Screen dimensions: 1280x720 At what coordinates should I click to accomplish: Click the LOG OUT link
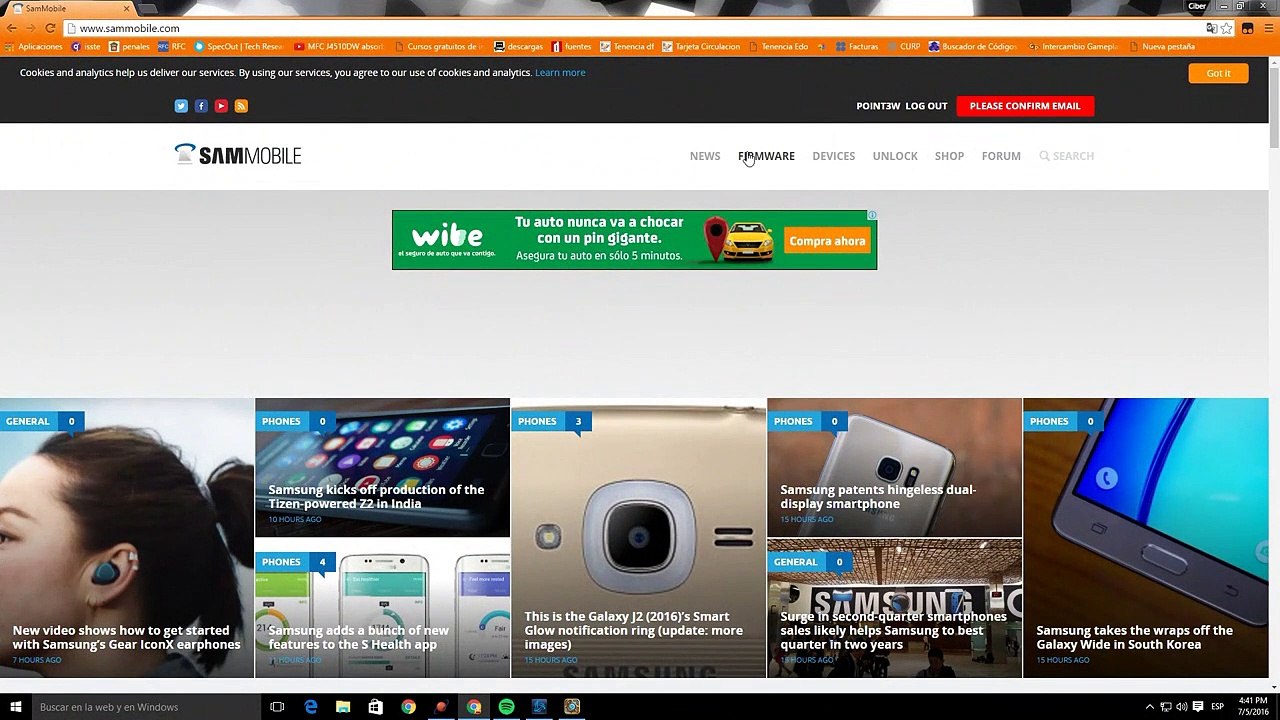(x=926, y=106)
